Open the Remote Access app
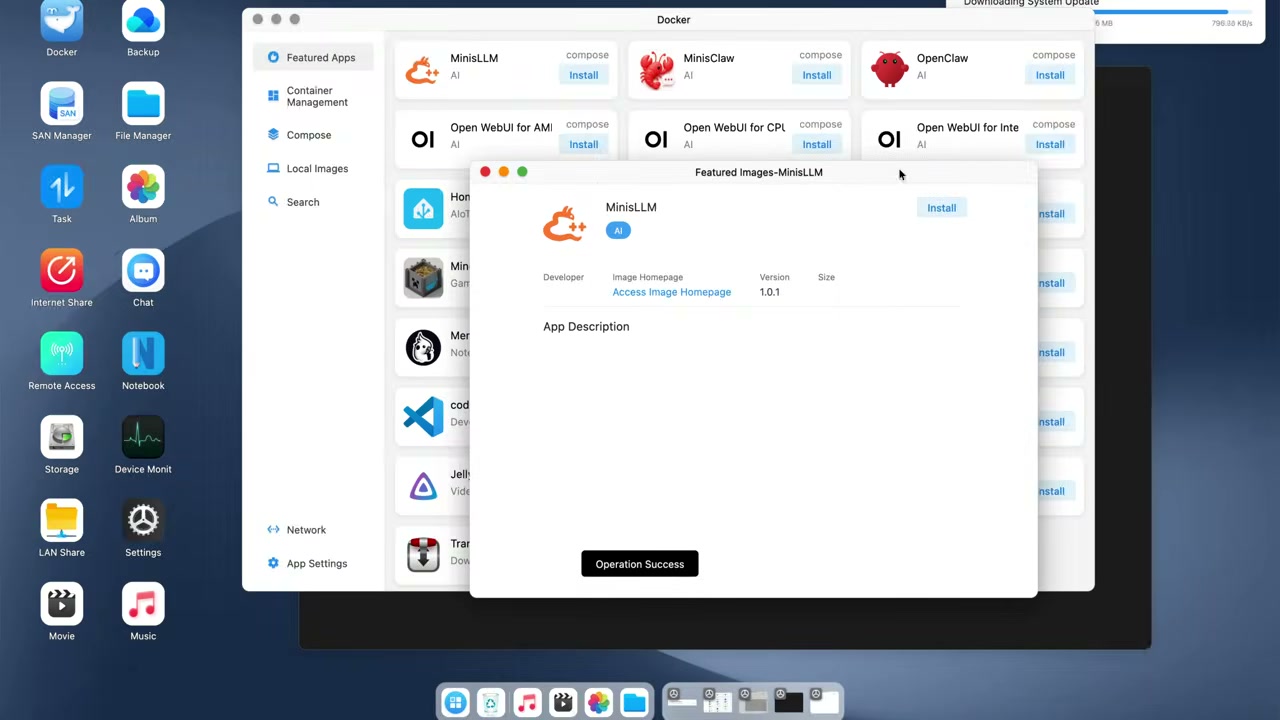The width and height of the screenshot is (1280, 720). click(61, 353)
